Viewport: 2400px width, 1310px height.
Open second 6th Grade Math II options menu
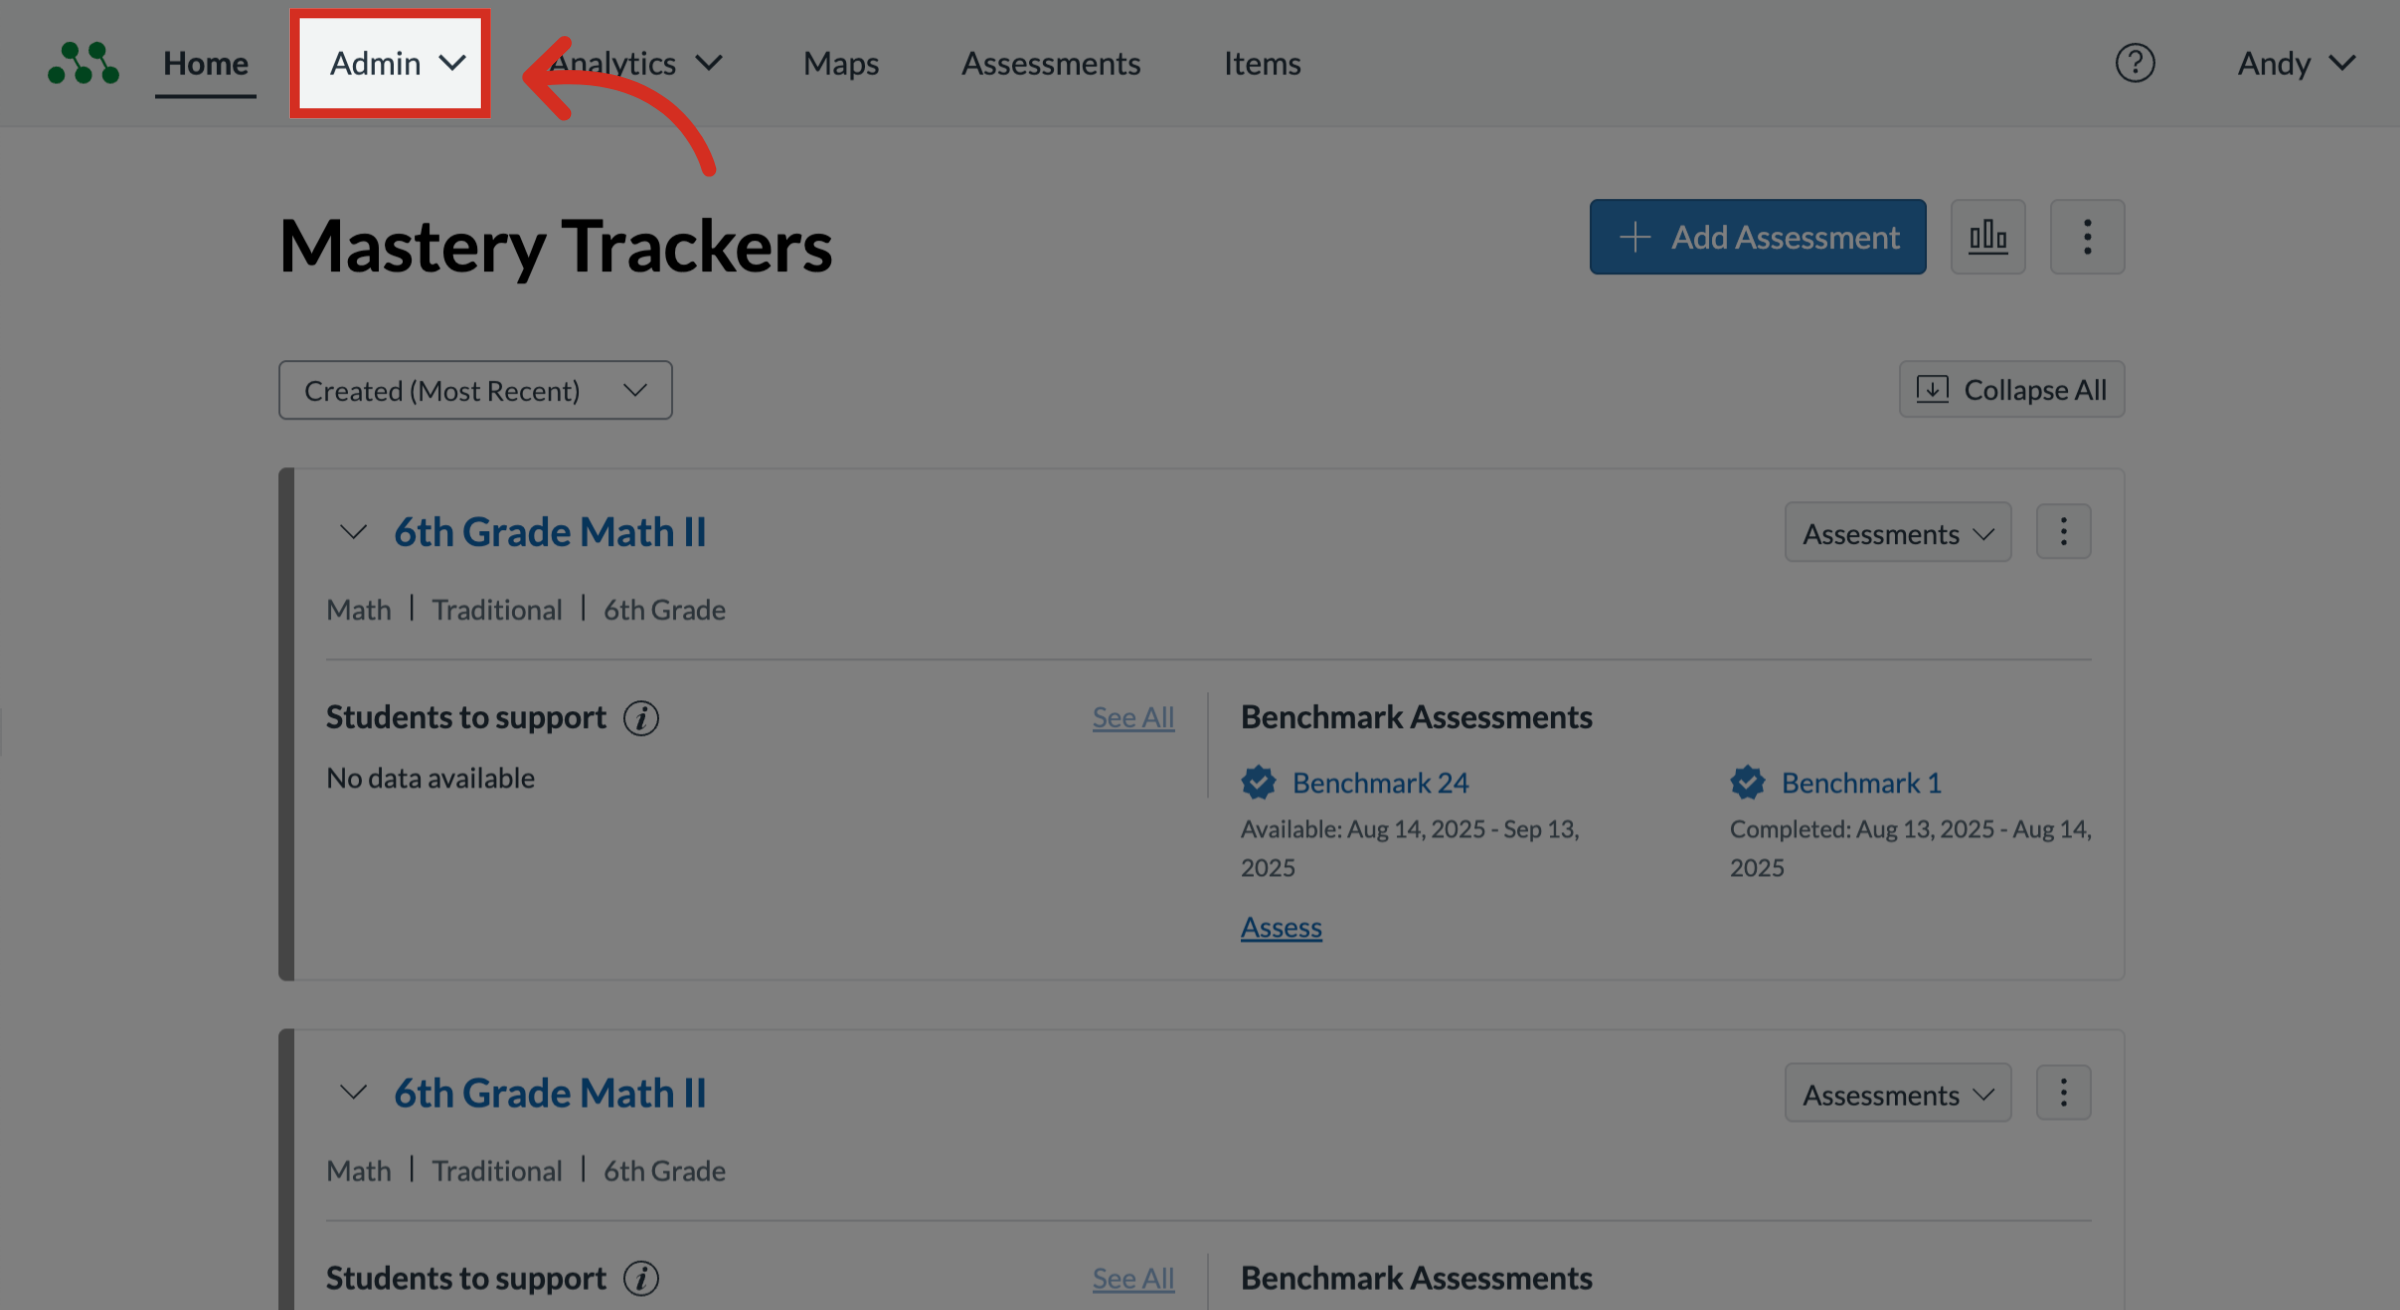point(2063,1093)
